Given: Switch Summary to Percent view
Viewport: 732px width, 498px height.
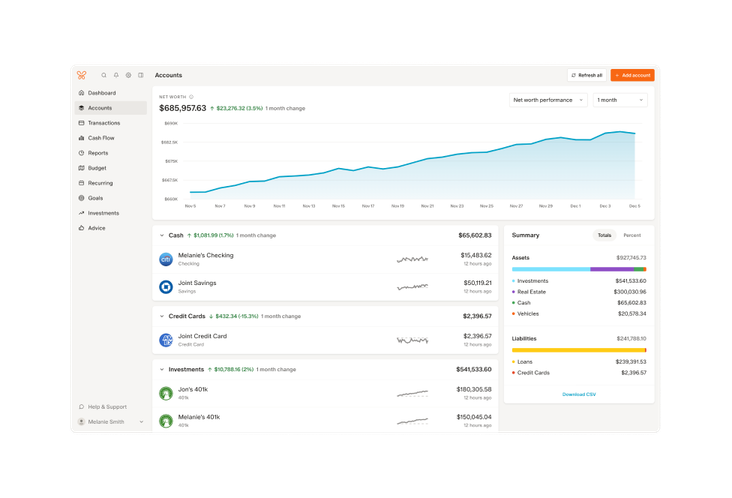Looking at the screenshot, I should tap(632, 235).
